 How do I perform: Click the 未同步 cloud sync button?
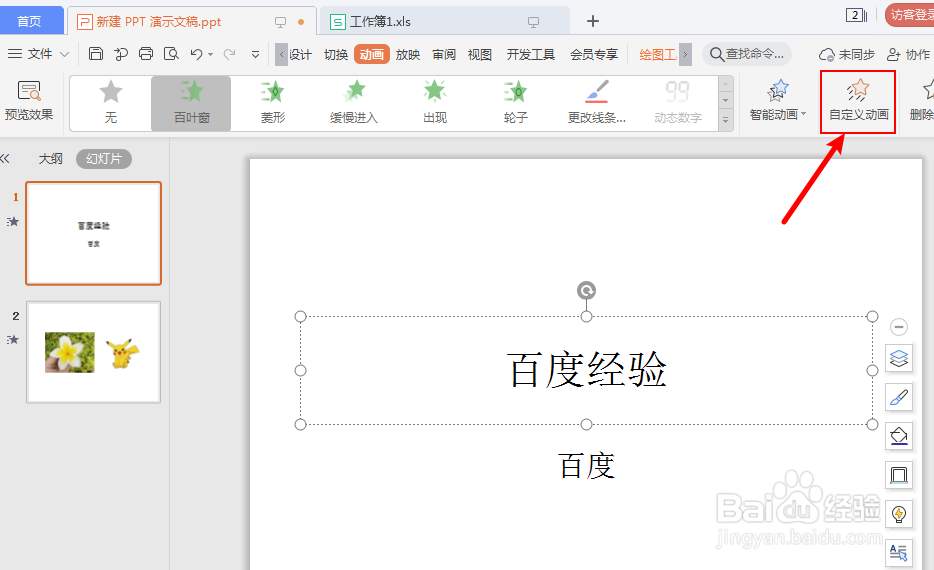click(846, 55)
